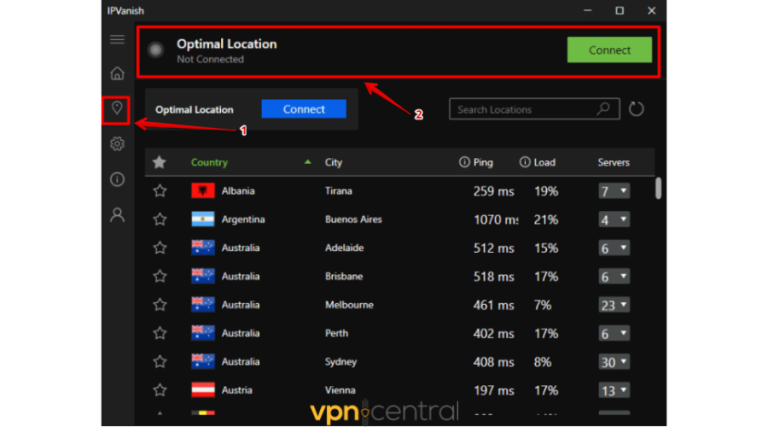Viewport: 768px width, 427px height.
Task: Click the connection status indicator circle
Action: click(156, 49)
